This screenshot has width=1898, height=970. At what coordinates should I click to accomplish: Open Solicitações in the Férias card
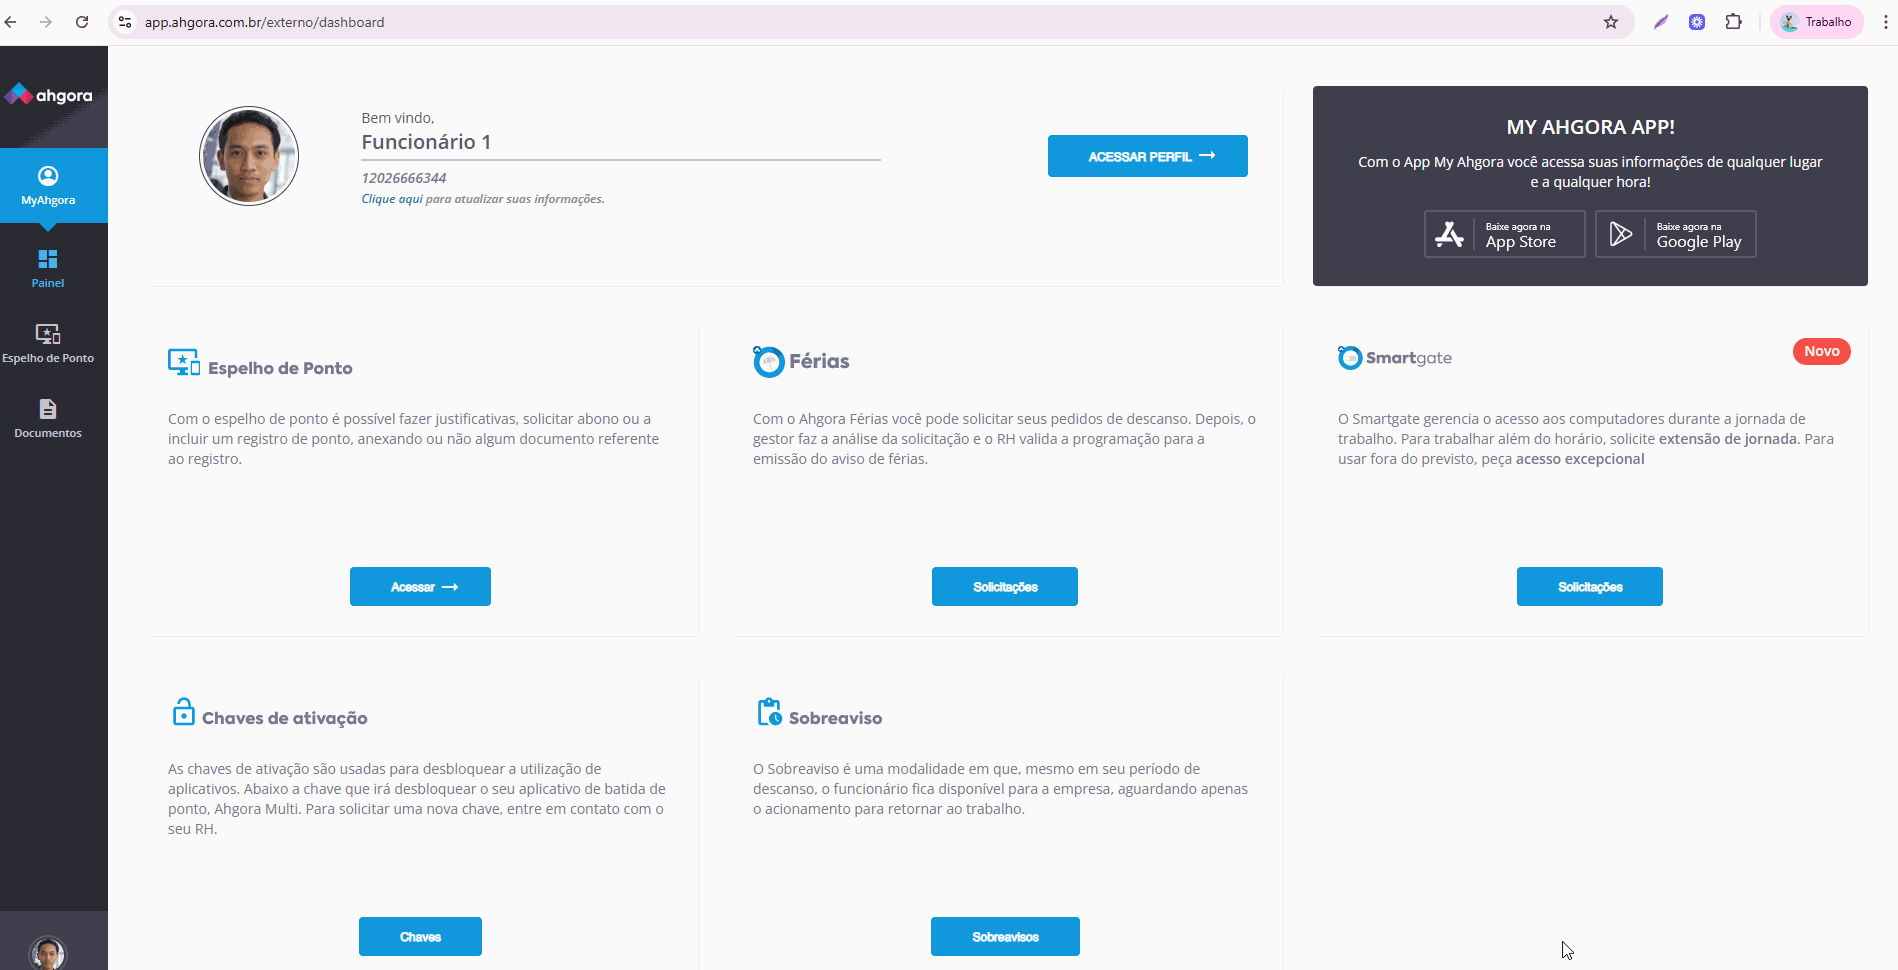[1005, 587]
